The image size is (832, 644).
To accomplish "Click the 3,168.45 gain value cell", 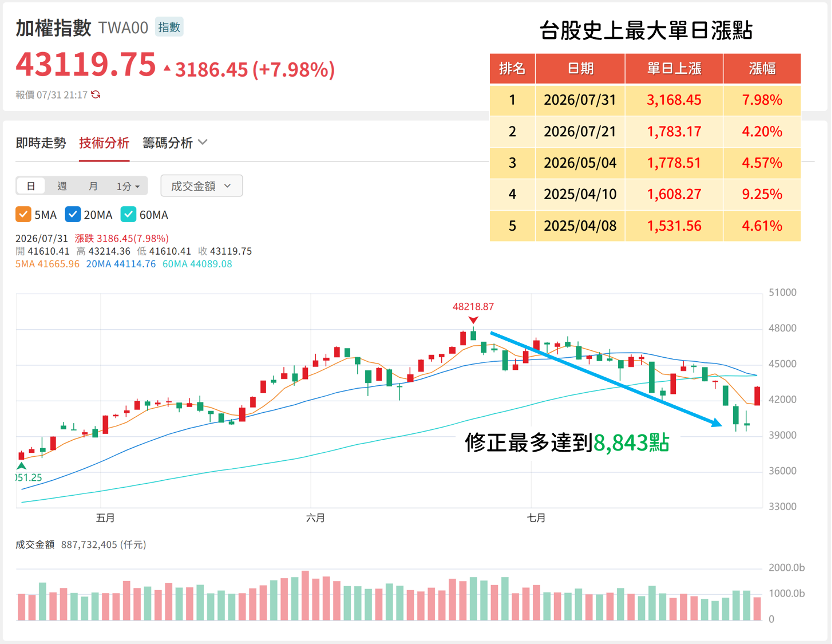I will 674,100.
